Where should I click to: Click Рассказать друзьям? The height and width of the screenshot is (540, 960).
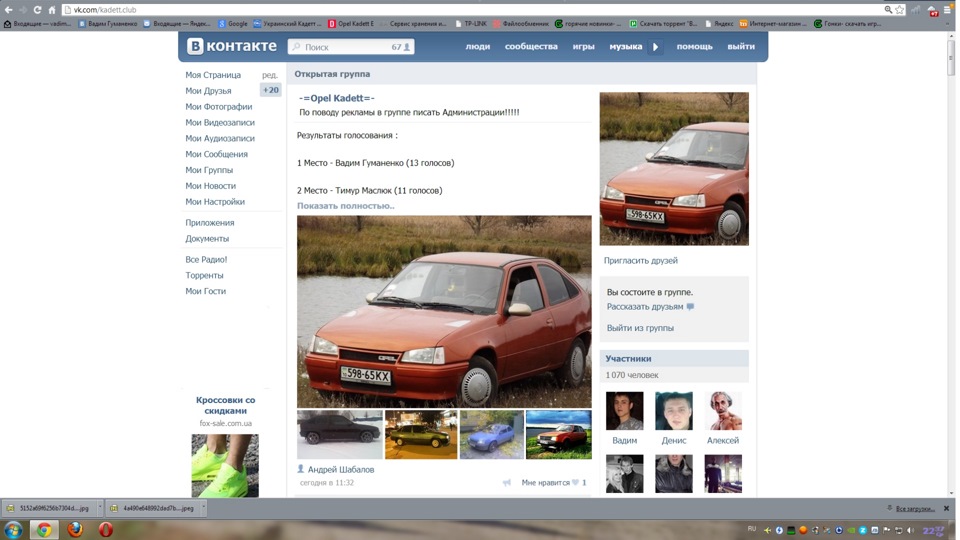click(645, 307)
